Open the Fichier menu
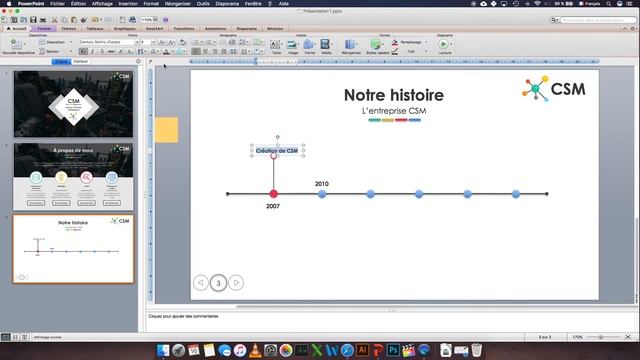Screen dimensions: 640x360 tap(58, 4)
